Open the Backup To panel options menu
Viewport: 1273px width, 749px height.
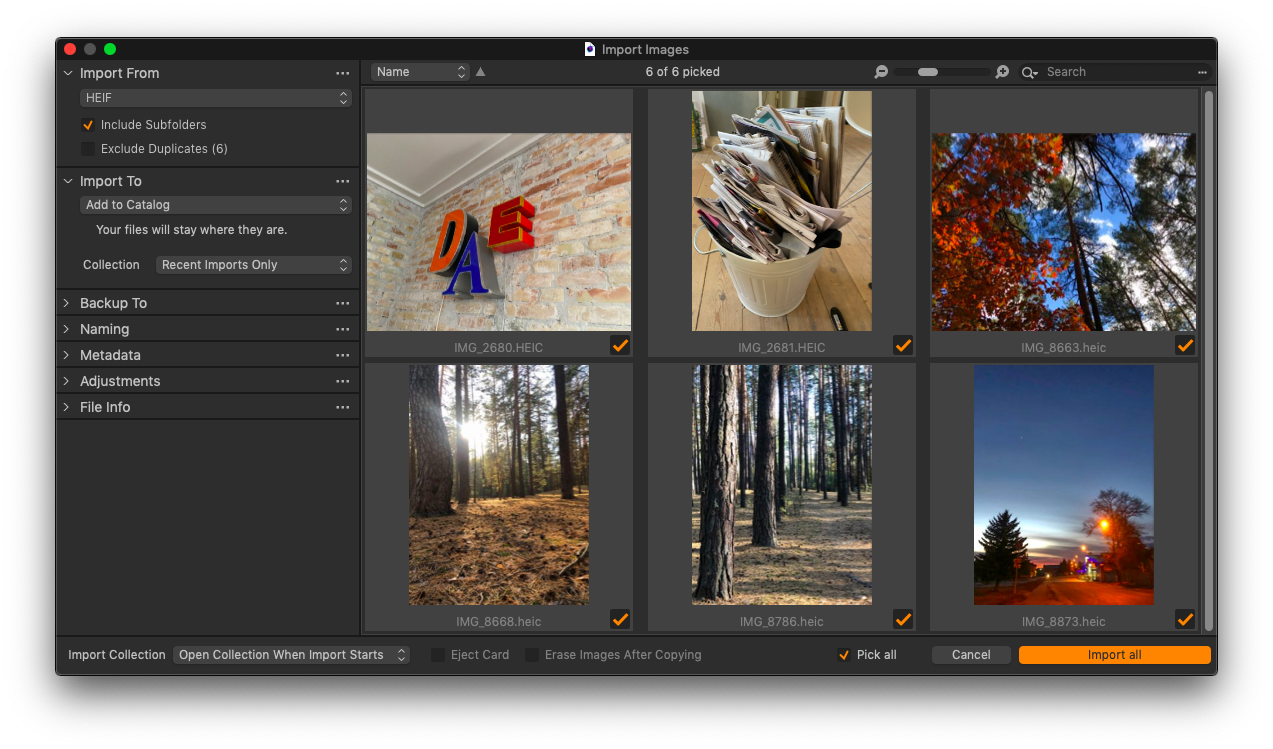(342, 303)
